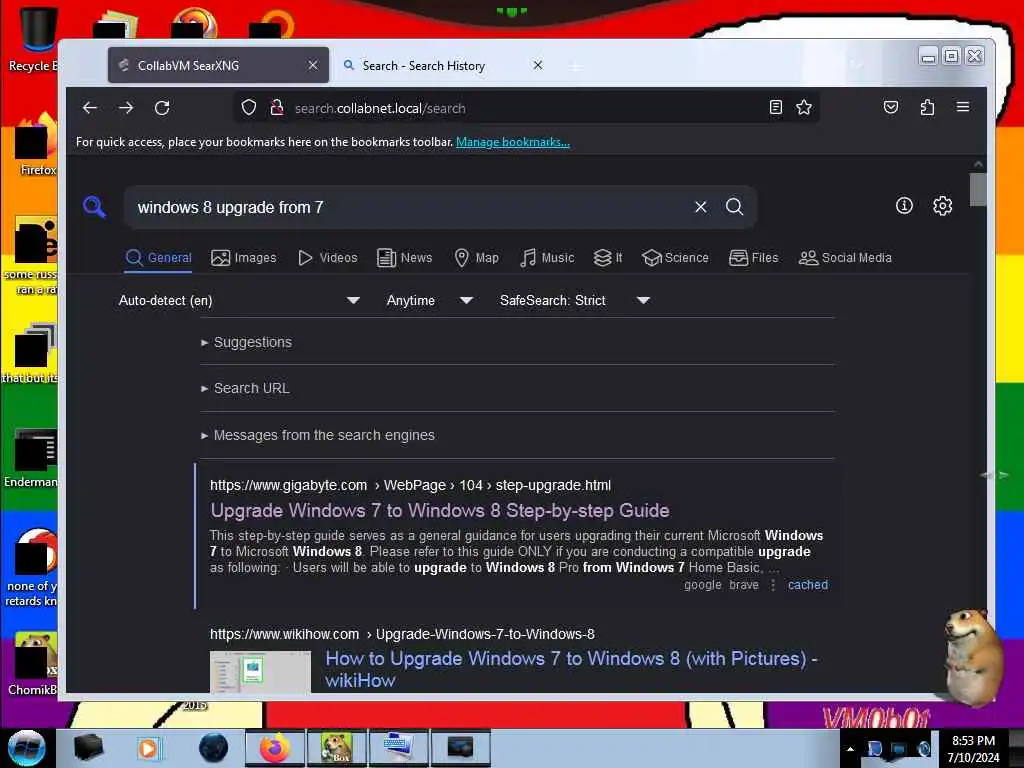Click the page vertical scrollbar thumb
1024x768 pixels.
[x=978, y=189]
